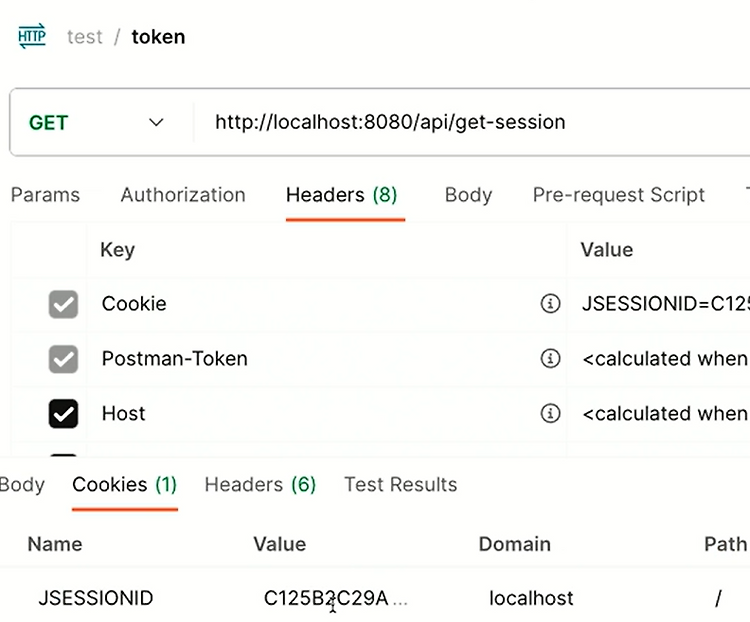Image resolution: width=750 pixels, height=622 pixels.
Task: Open response Headers (6) tab
Action: click(260, 485)
